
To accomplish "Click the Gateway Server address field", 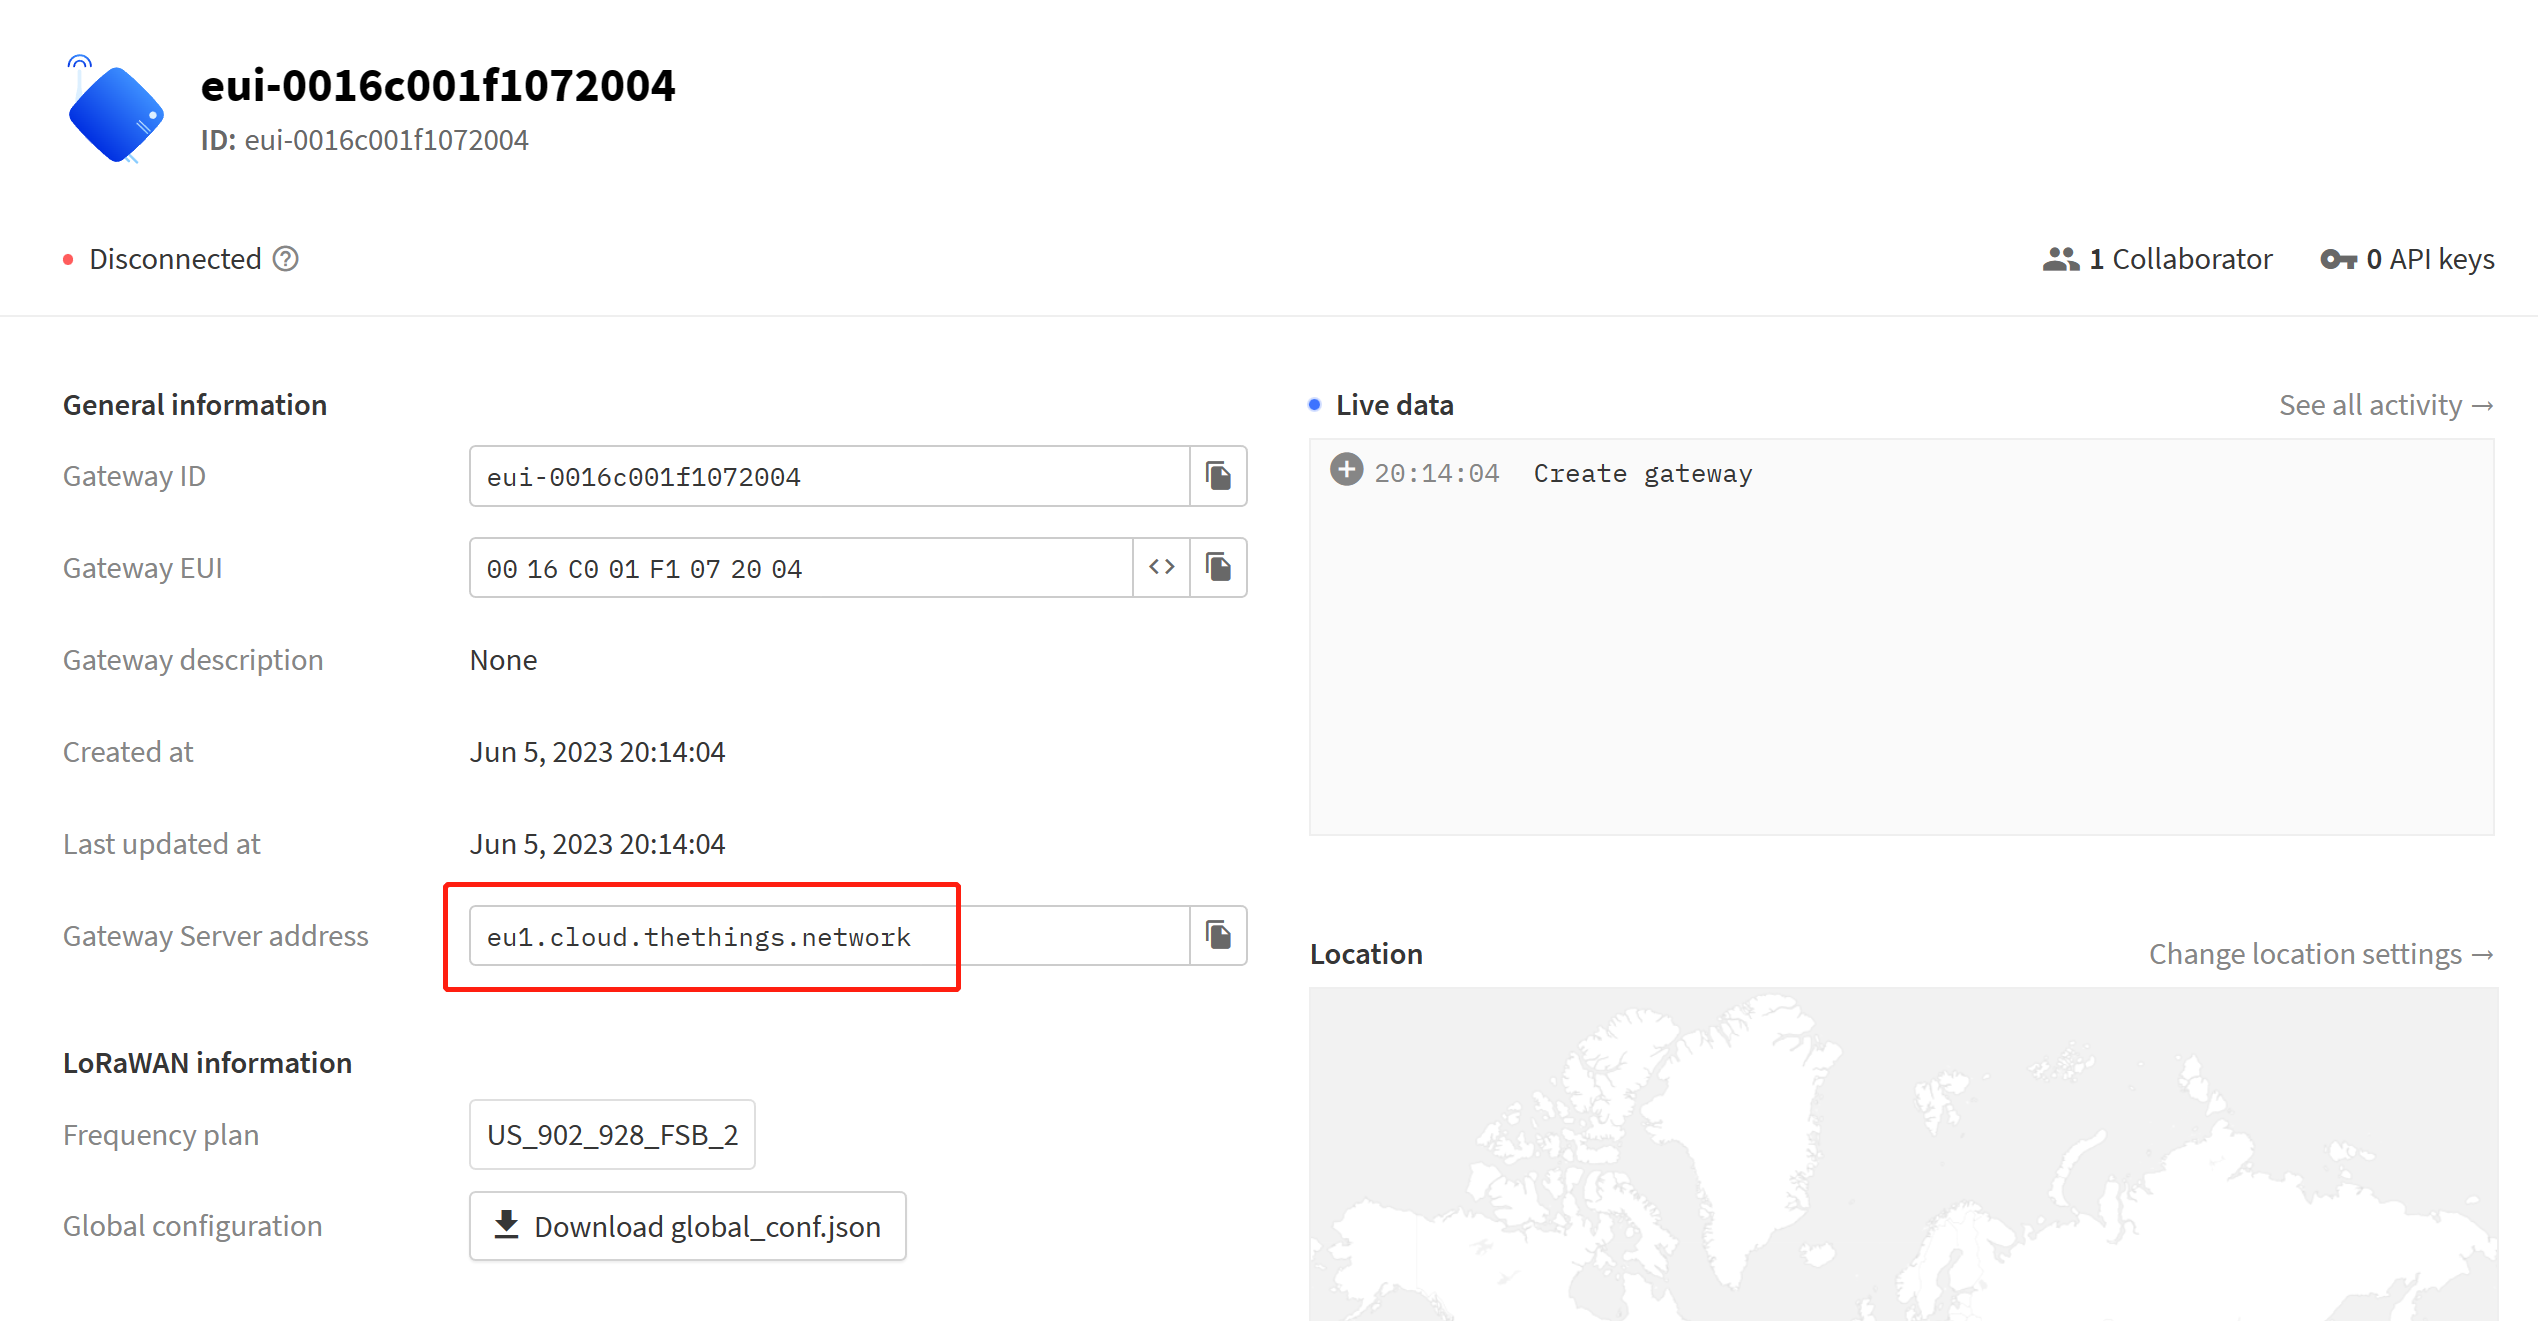I will point(829,936).
